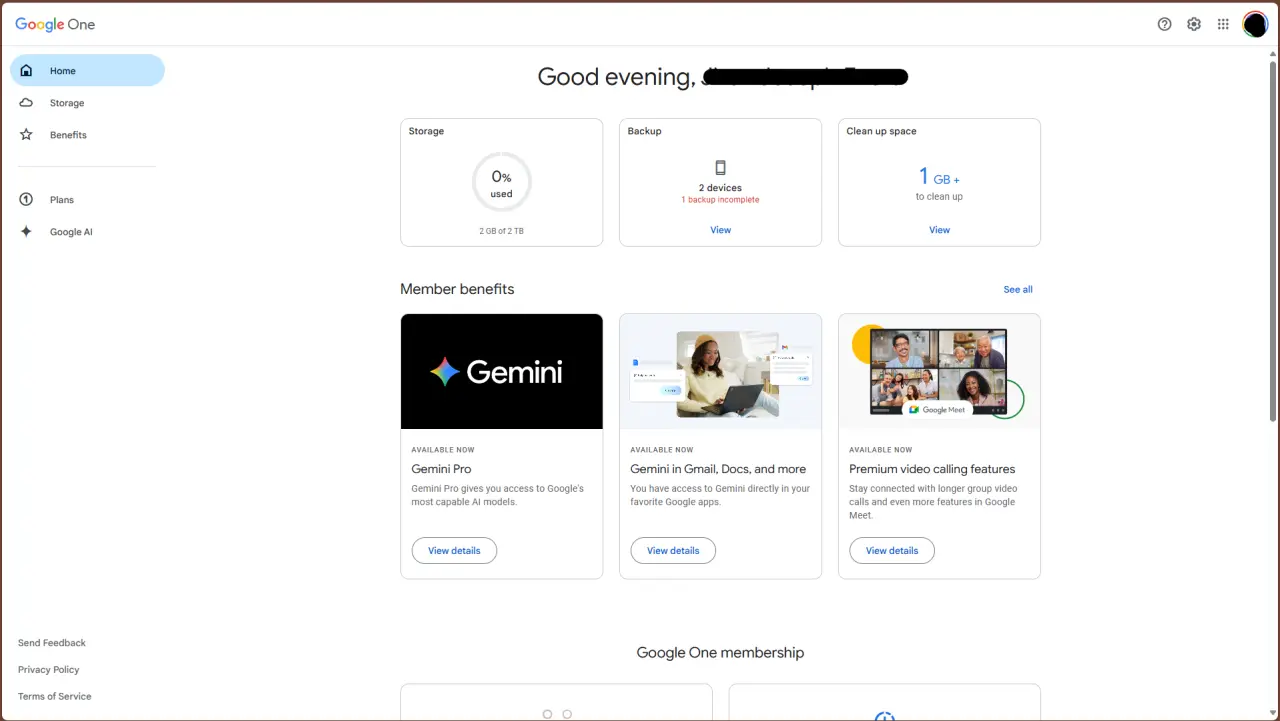The height and width of the screenshot is (721, 1280).
Task: Click the Home house icon in sidebar
Action: (26, 71)
